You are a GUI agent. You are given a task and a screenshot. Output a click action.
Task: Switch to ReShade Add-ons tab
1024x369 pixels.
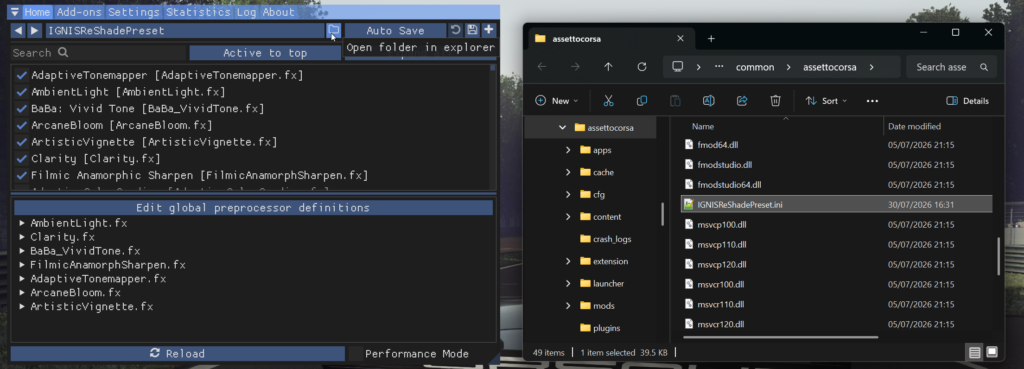point(80,12)
